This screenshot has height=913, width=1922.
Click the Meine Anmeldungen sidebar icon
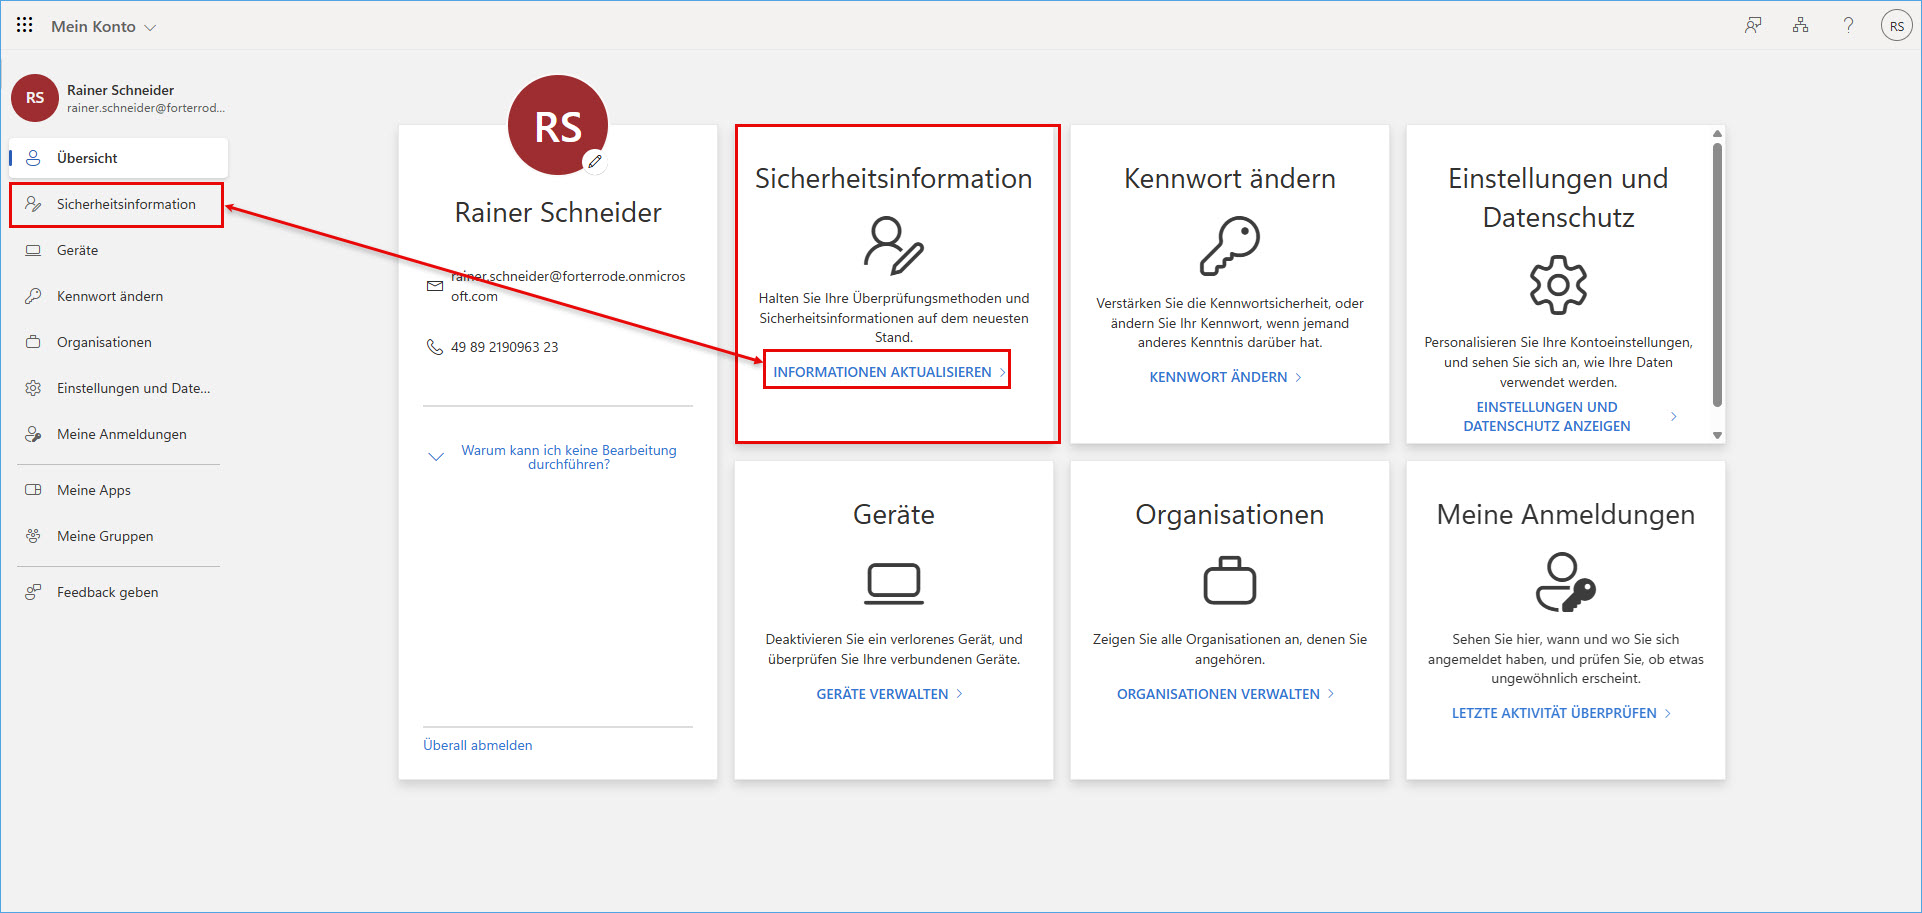[x=33, y=434]
